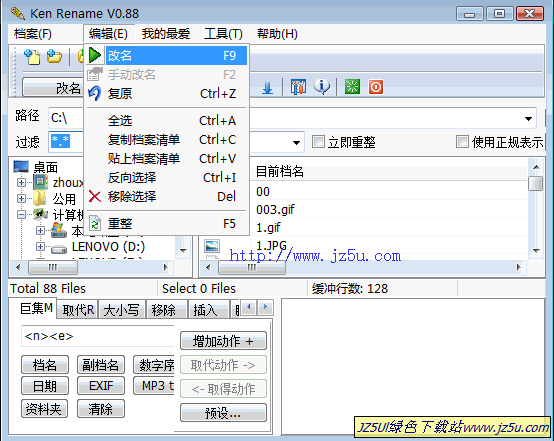Click the 副档名 button

coord(101,365)
